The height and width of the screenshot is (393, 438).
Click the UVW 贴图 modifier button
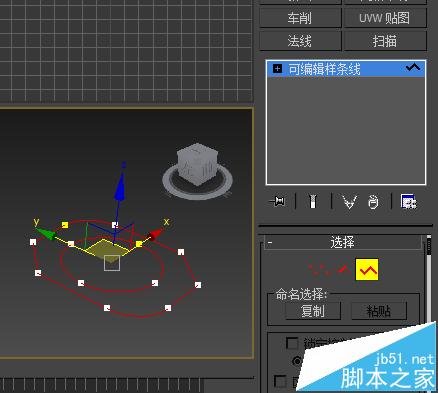(x=385, y=18)
